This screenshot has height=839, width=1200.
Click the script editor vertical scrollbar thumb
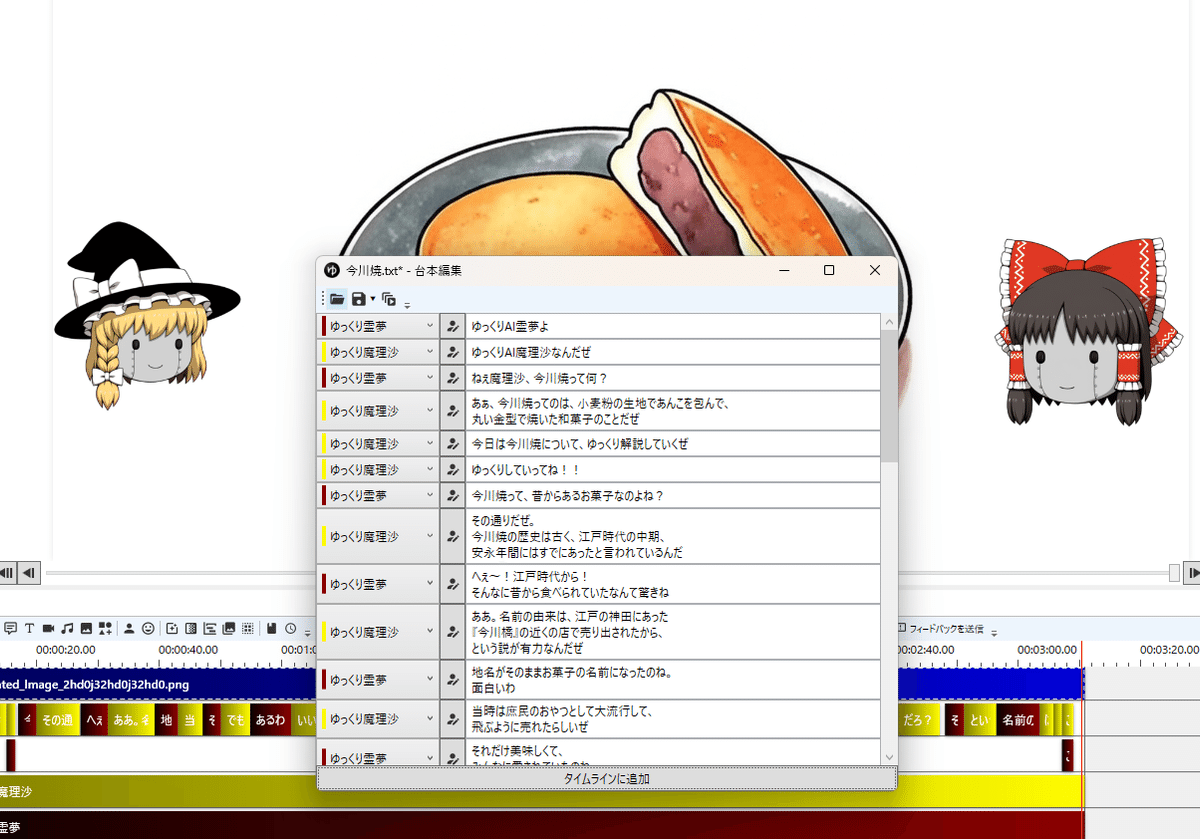click(x=889, y=396)
